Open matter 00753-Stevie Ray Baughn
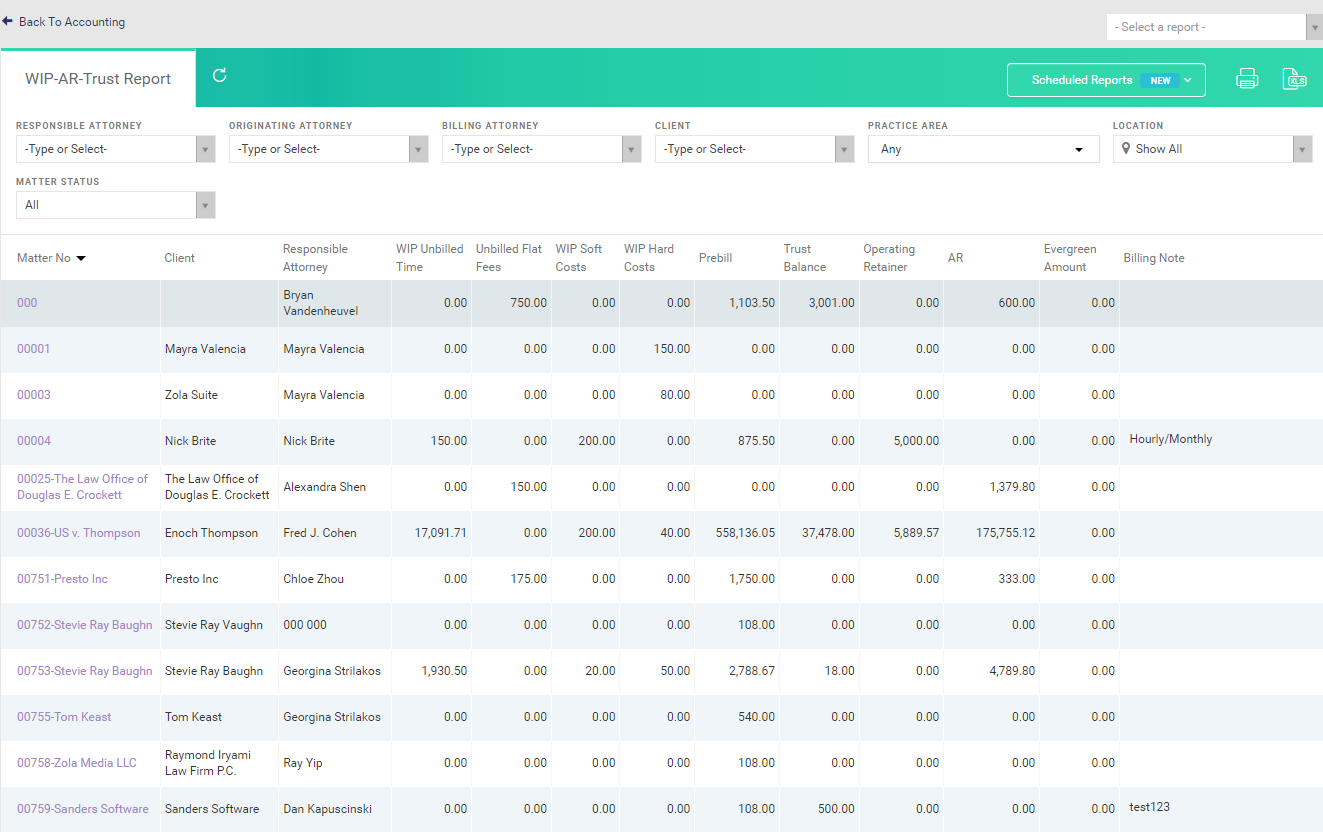This screenshot has width=1323, height=832. [85, 671]
